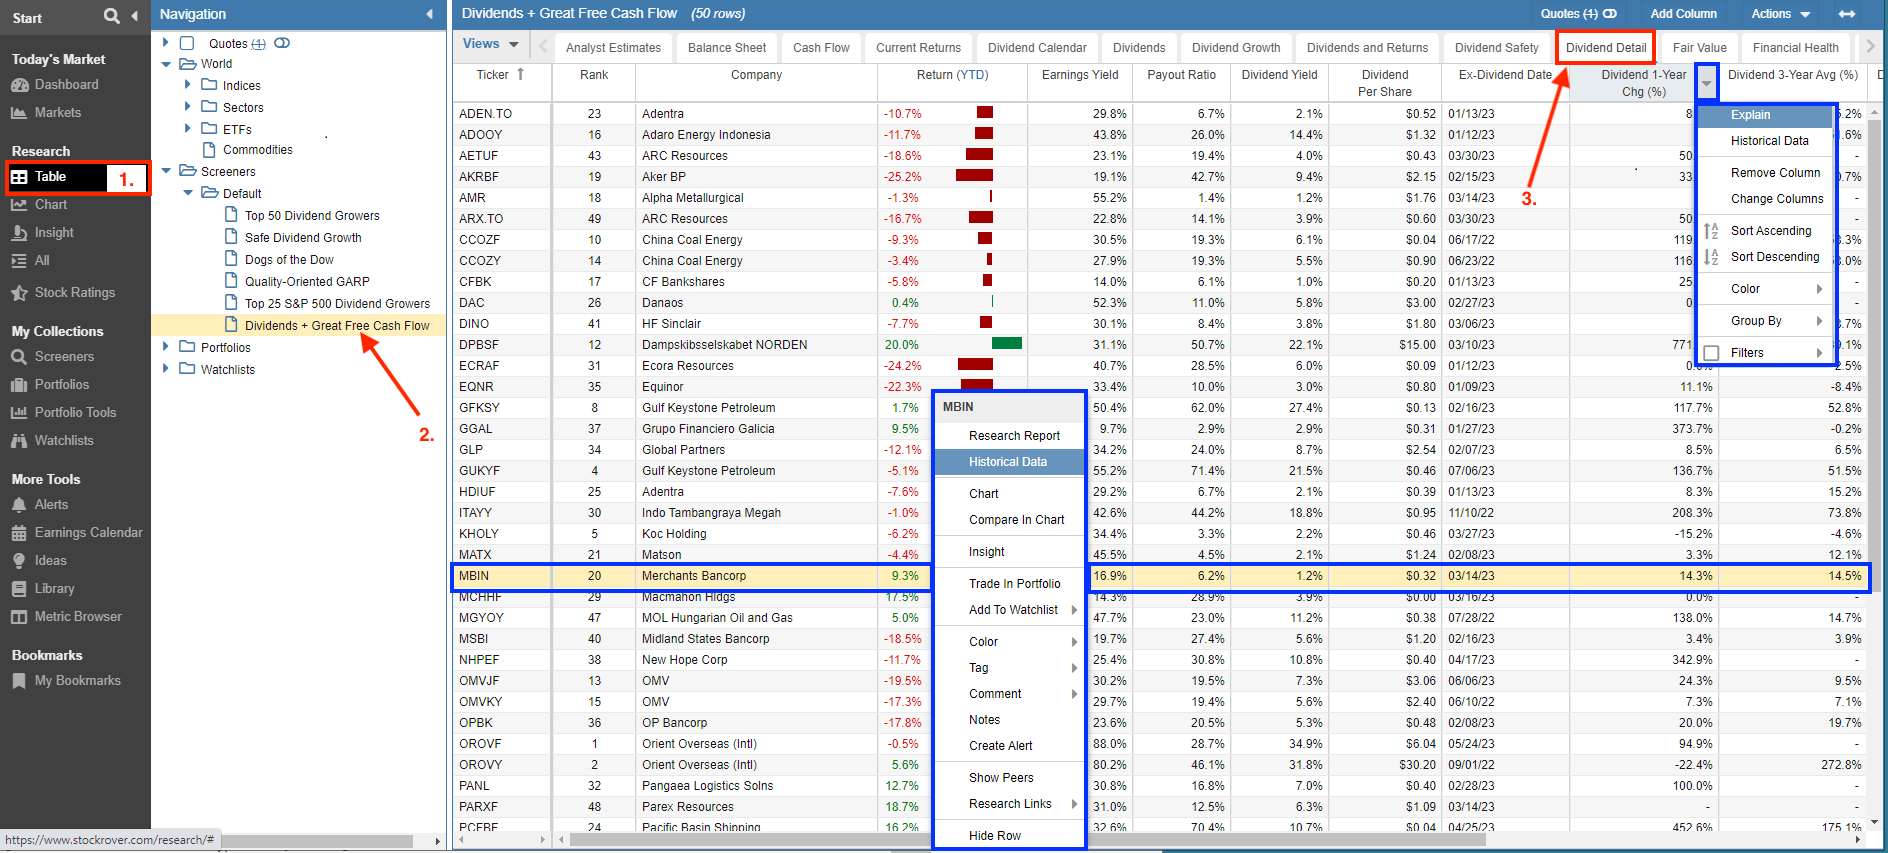Screen dimensions: 1888x853
Task: Open Dividends + Great Free Cash Flow screener
Action: tap(337, 326)
